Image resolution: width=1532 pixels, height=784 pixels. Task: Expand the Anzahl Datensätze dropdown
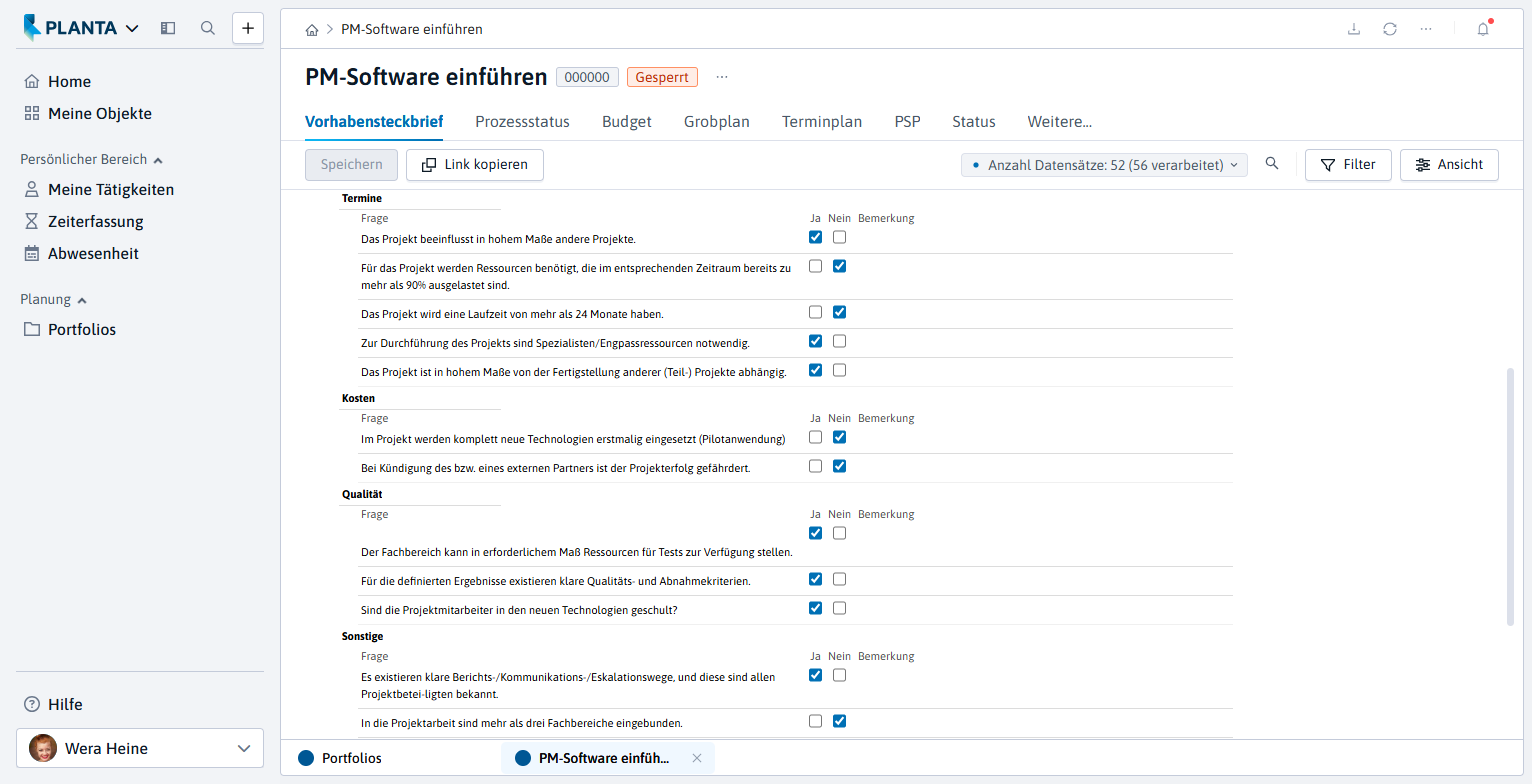[1104, 165]
